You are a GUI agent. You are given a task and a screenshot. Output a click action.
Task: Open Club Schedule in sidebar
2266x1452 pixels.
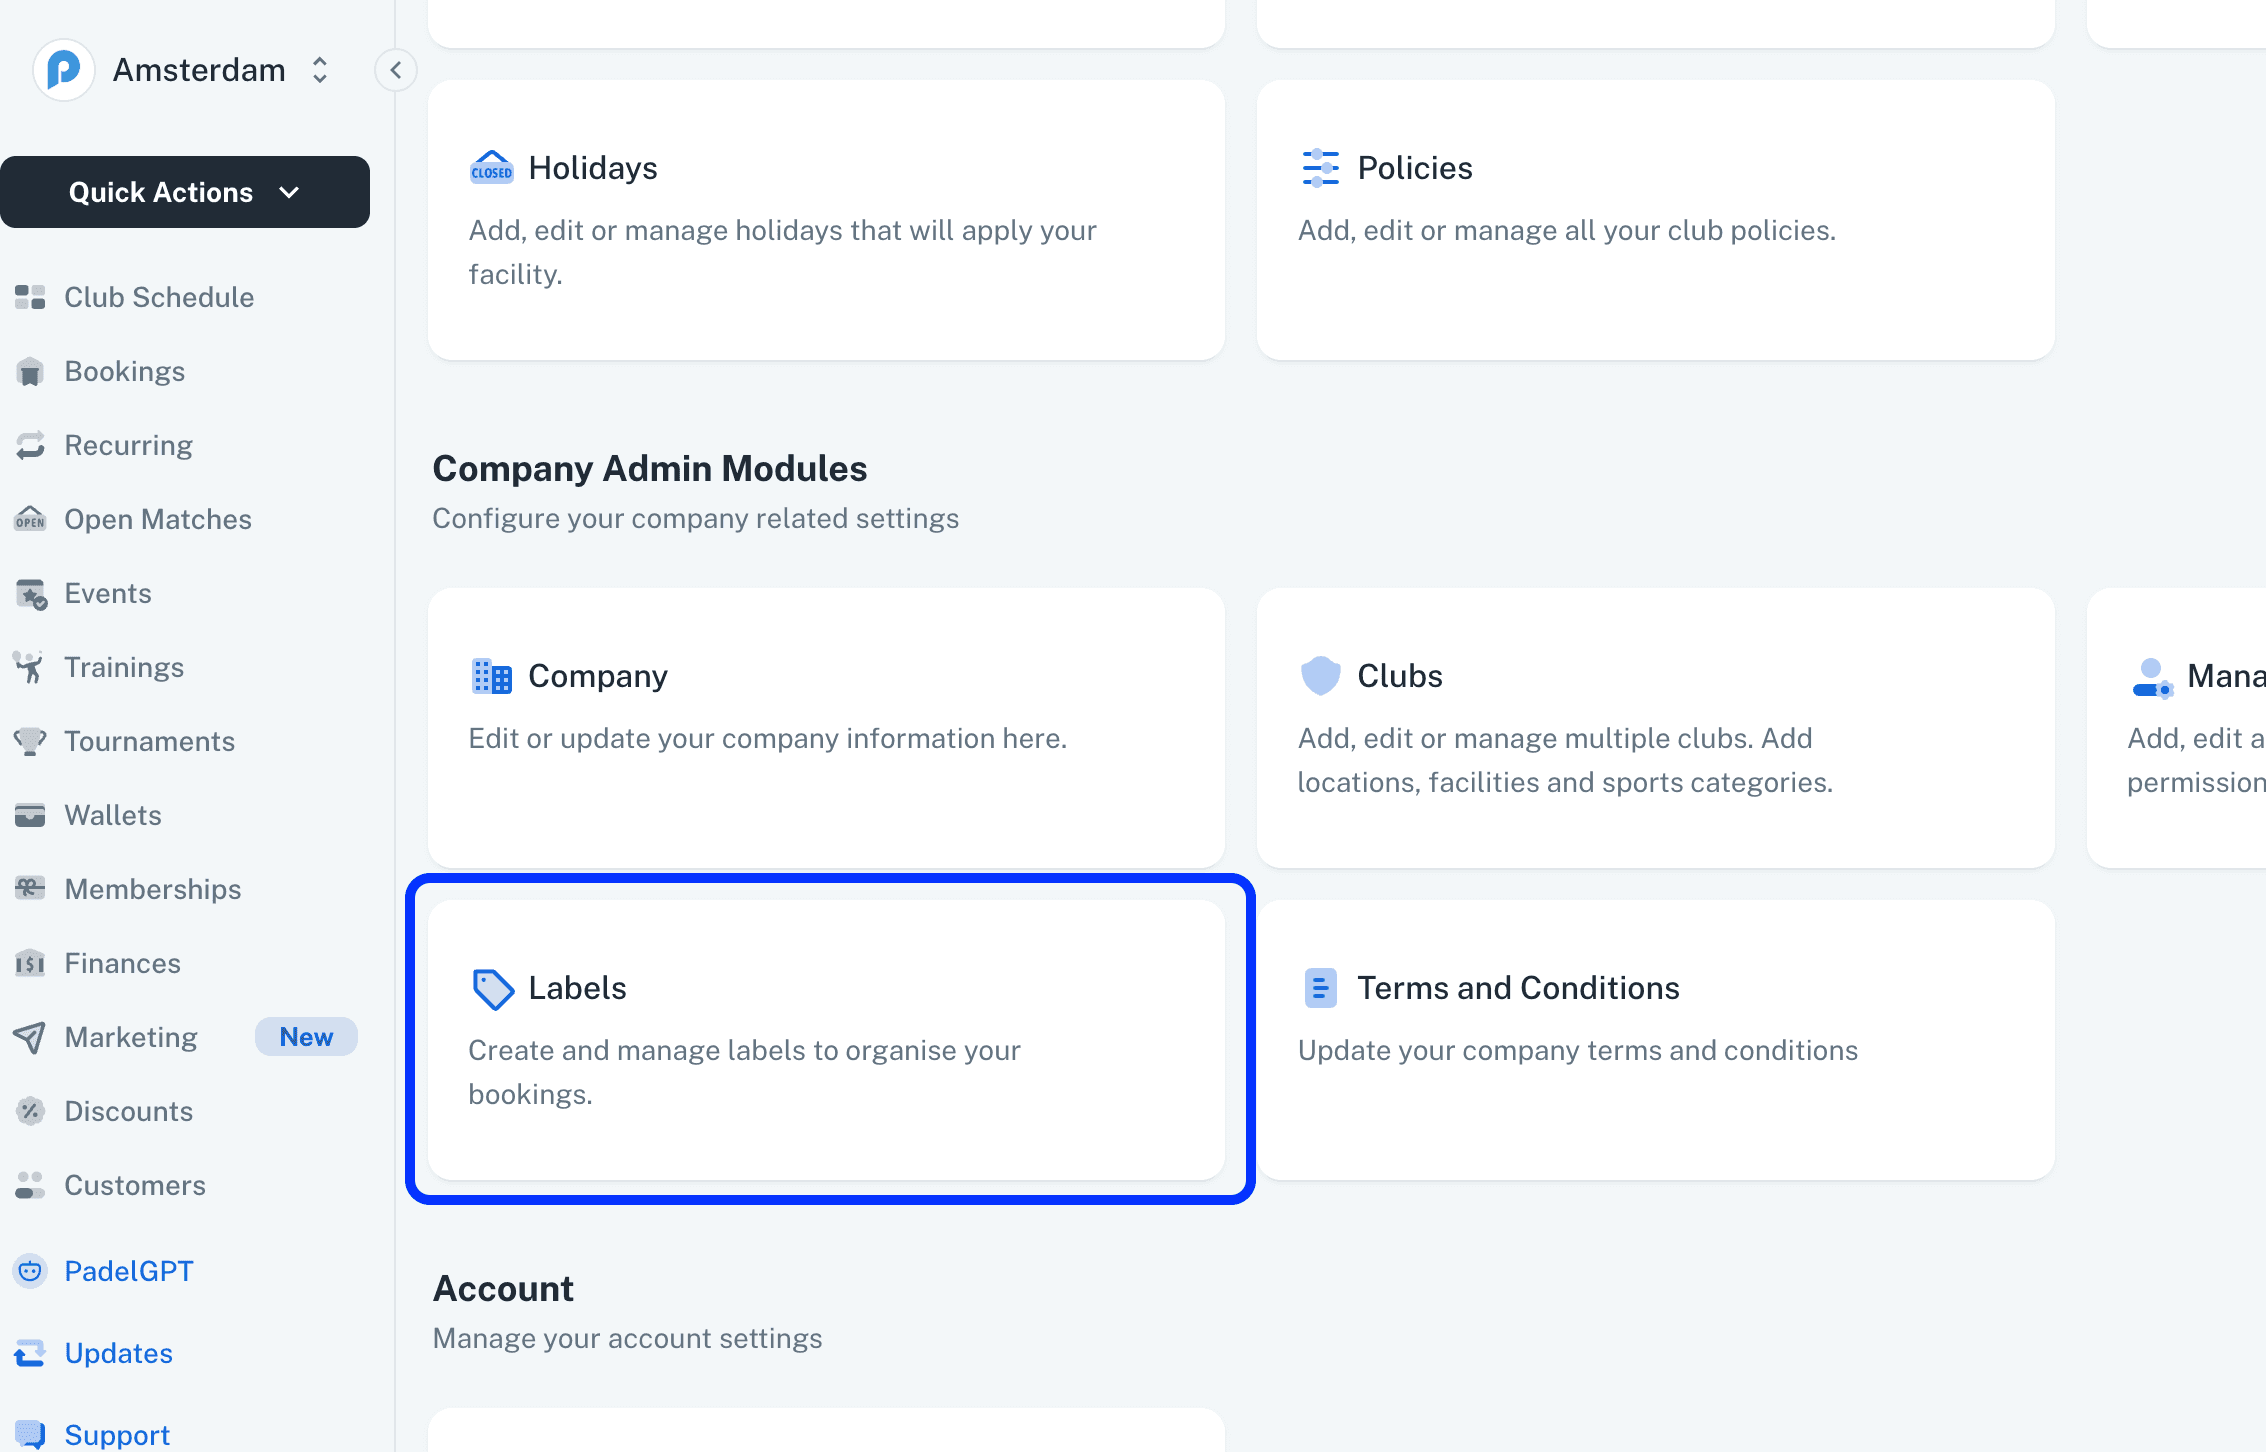(159, 297)
